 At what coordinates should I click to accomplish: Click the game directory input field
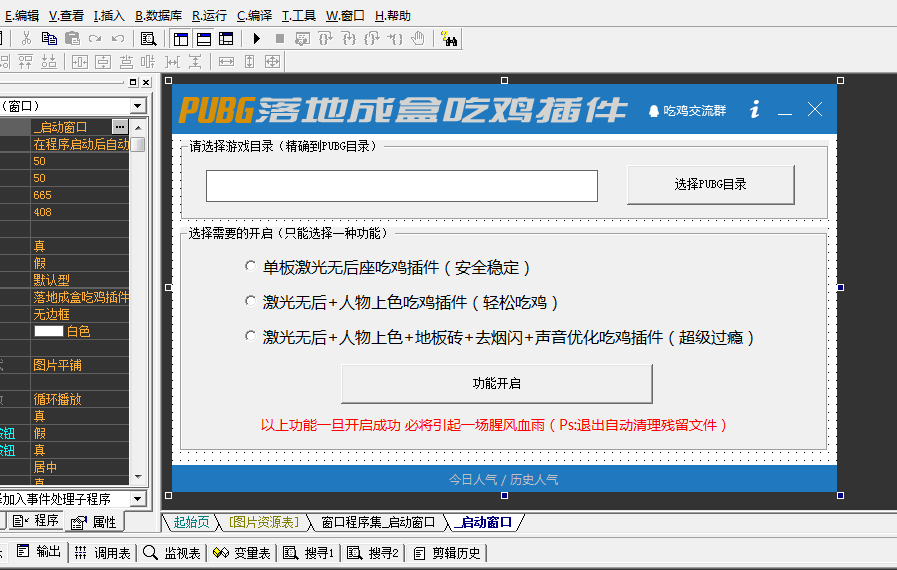coord(402,185)
